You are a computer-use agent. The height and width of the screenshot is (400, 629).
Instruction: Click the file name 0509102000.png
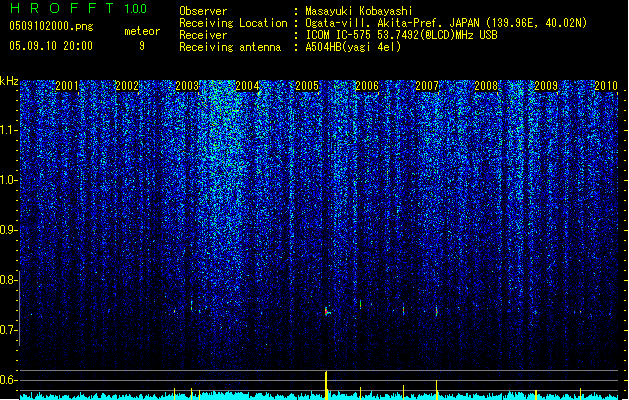pos(51,26)
